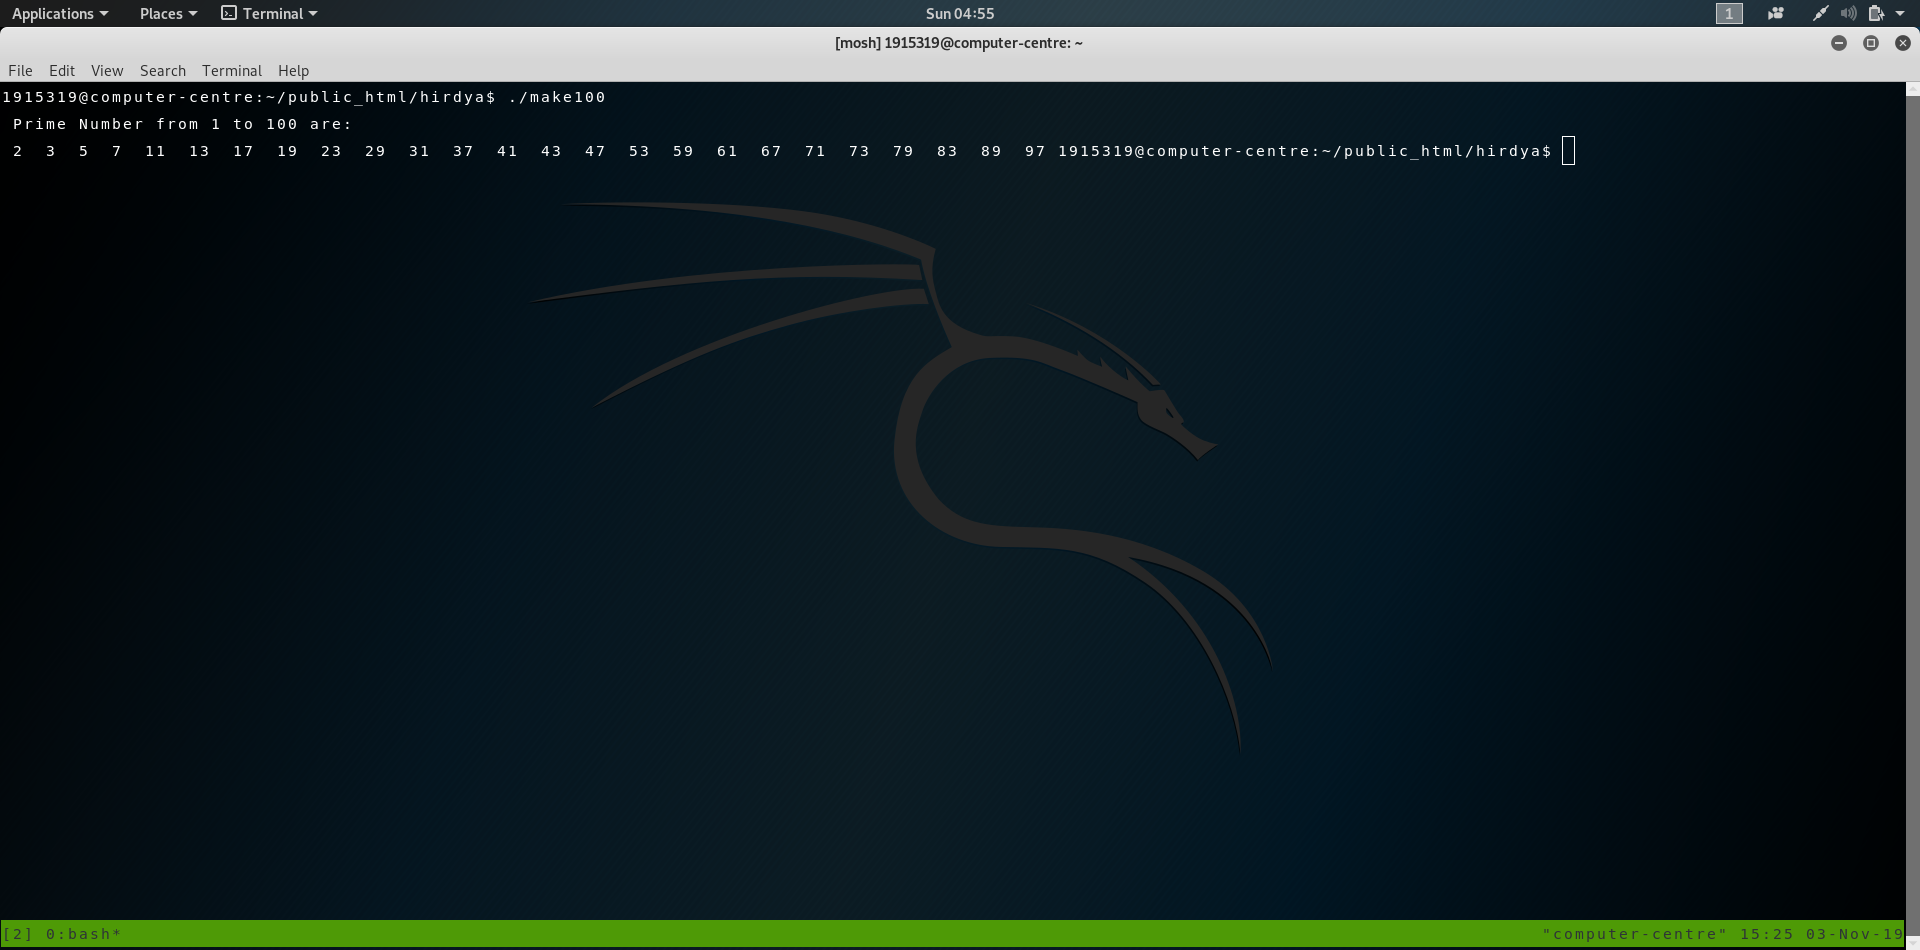This screenshot has height=950, width=1920.
Task: Open the Terminal app menu in the top bar
Action: 269,14
